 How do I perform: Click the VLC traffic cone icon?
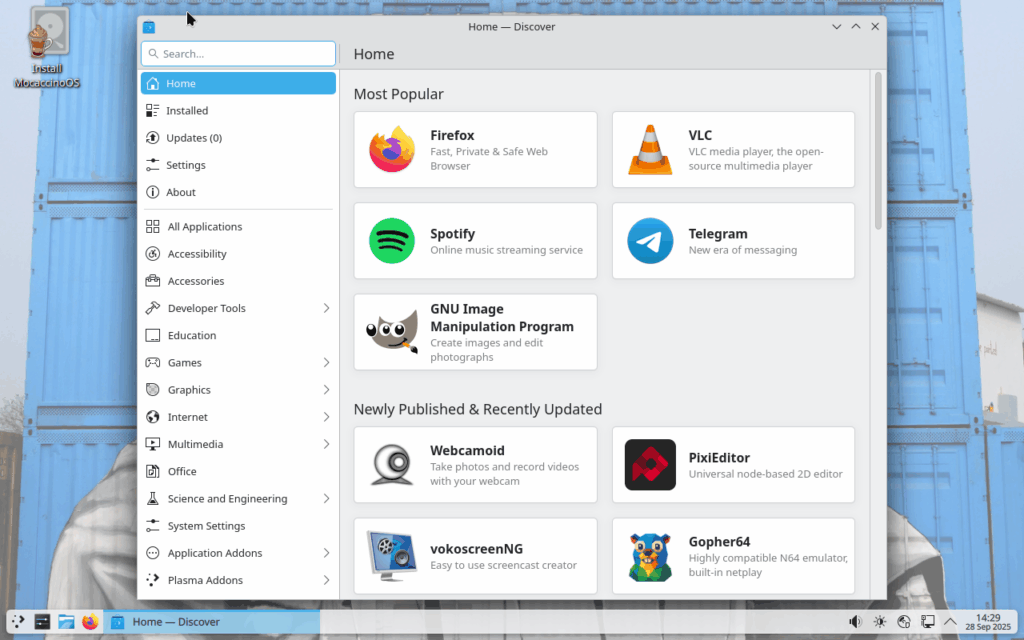(650, 150)
